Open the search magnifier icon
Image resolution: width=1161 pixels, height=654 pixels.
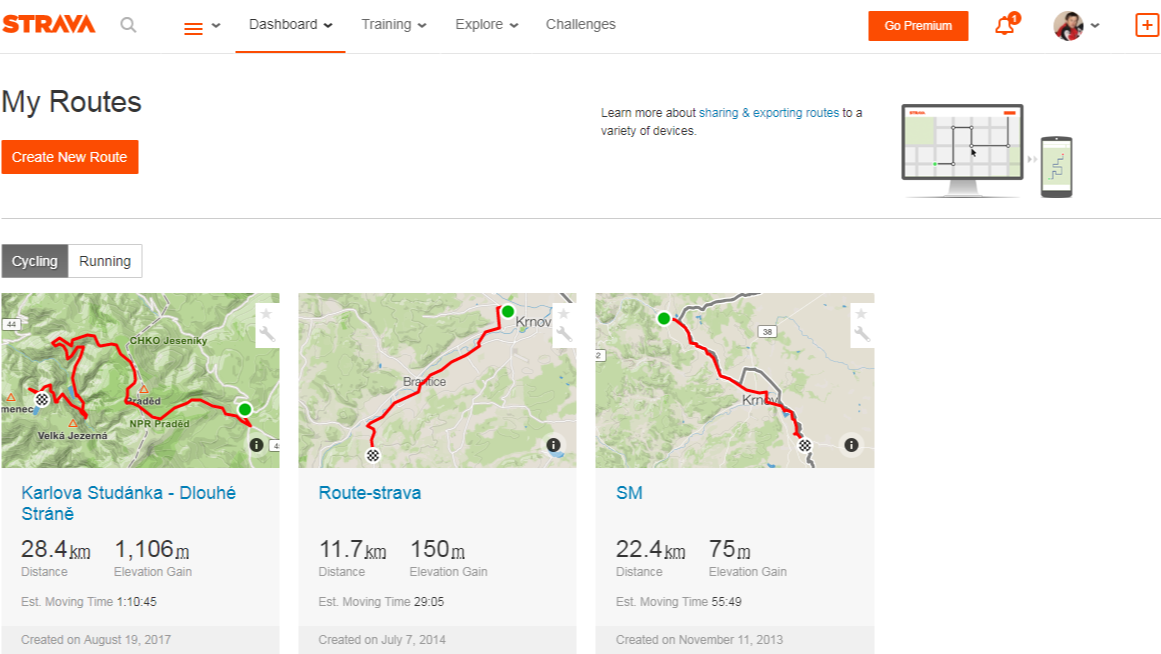128,25
